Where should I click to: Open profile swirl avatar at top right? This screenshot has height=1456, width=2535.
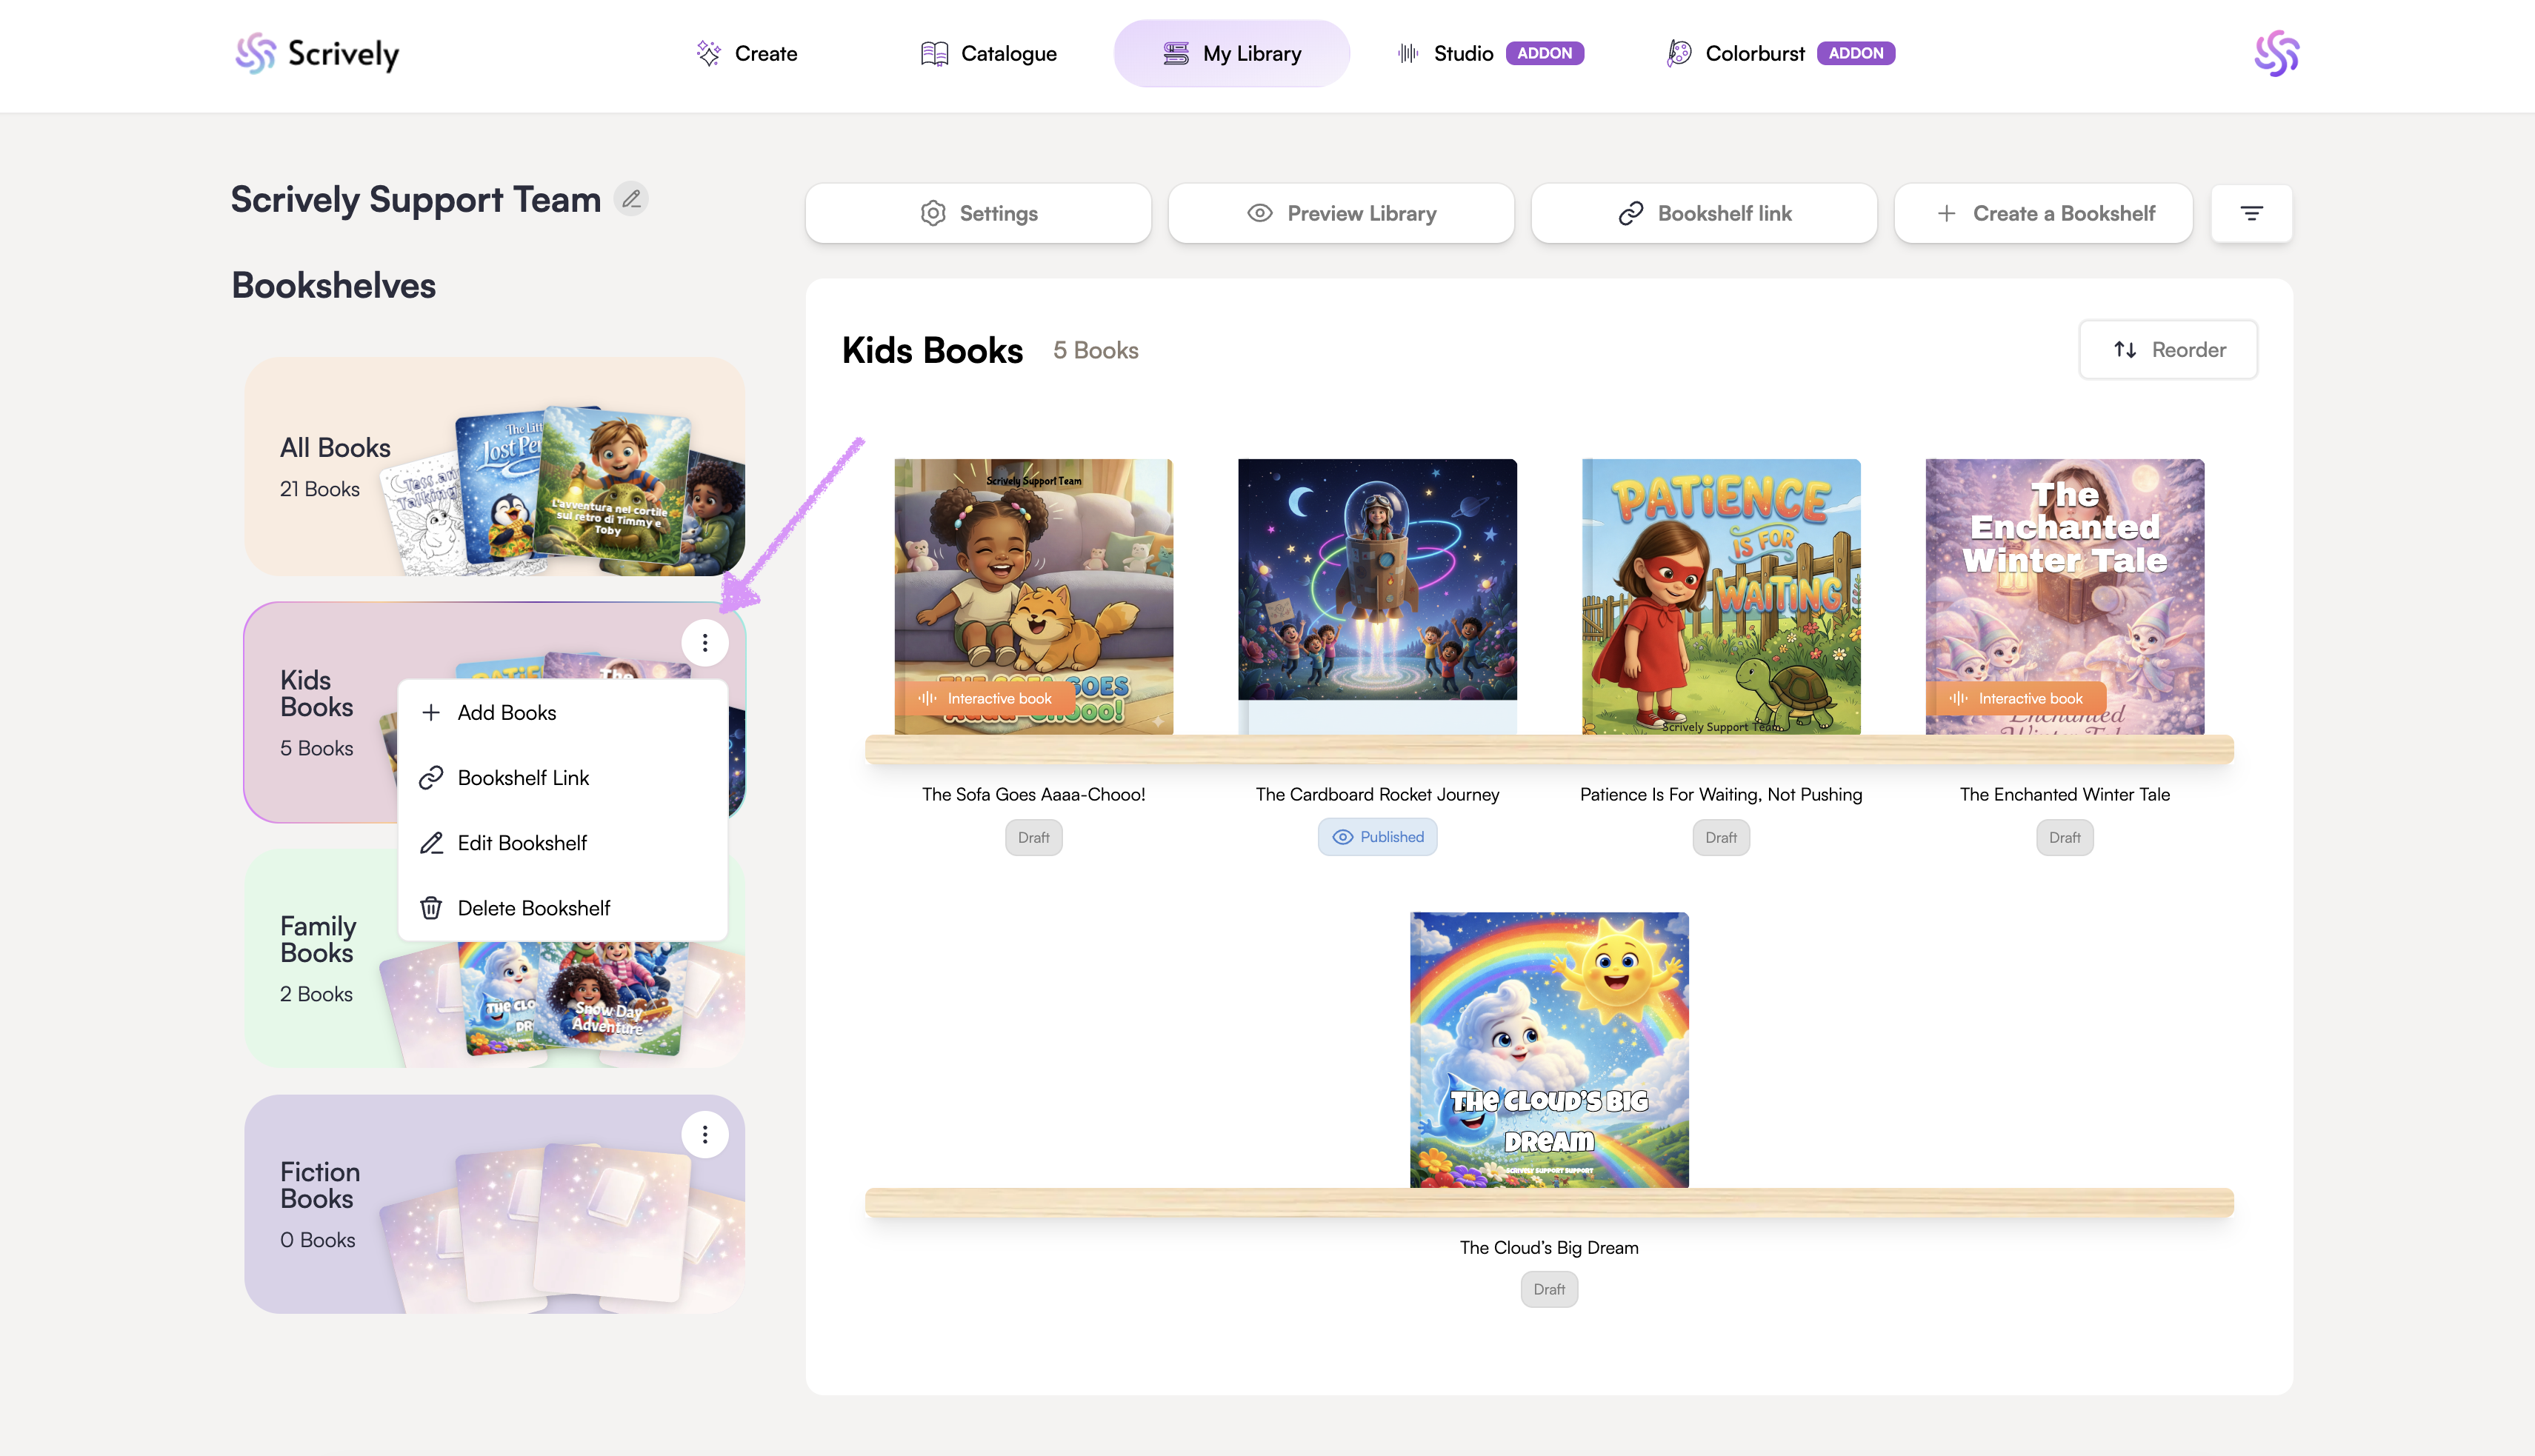click(2276, 54)
